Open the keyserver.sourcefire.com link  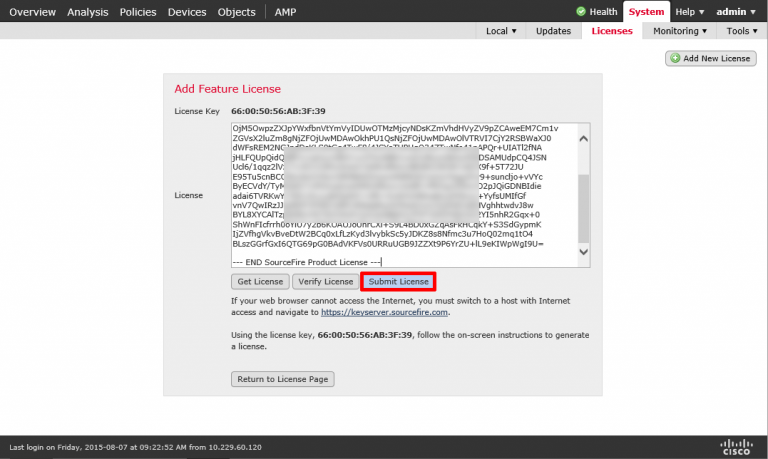click(x=384, y=312)
